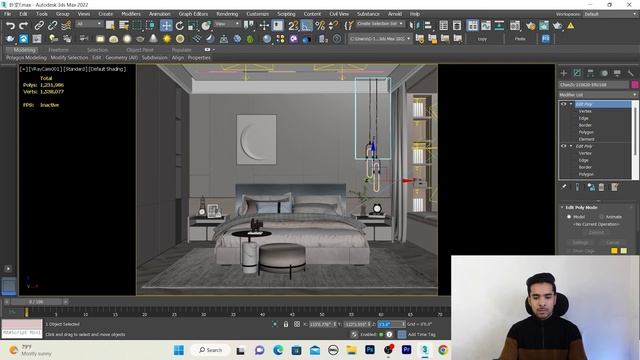This screenshot has width=640, height=360.
Task: Toggle the selection lock padlock icon
Action: (x=286, y=324)
